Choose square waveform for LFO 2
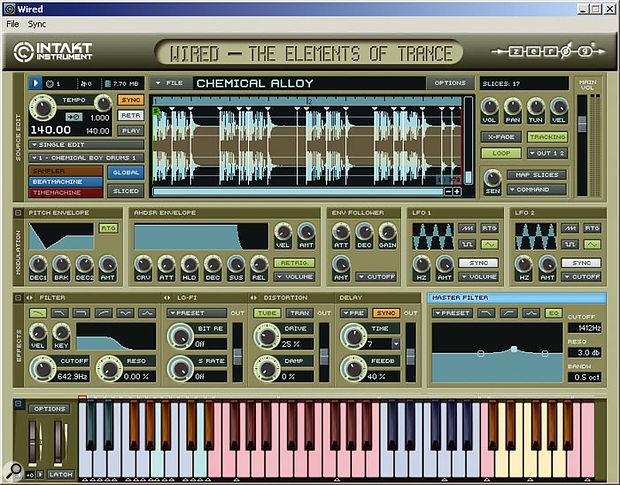Viewport: 620px width, 485px height. pos(570,244)
